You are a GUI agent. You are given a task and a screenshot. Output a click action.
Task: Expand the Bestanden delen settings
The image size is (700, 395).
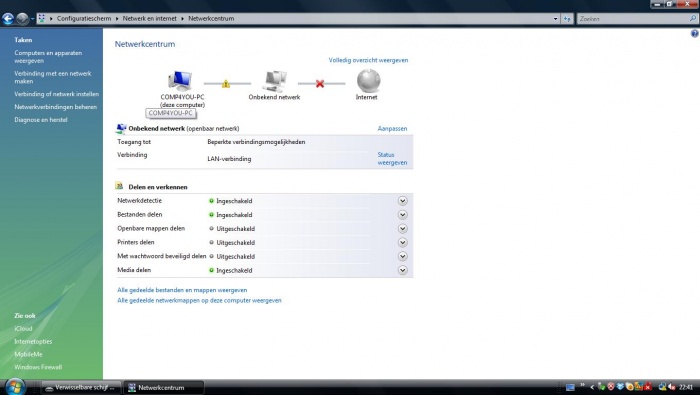(402, 215)
